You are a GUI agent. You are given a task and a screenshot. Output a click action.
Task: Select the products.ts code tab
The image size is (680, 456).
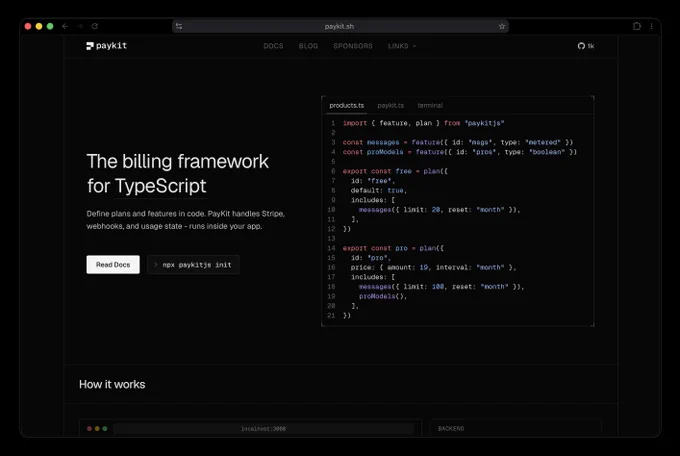(347, 105)
